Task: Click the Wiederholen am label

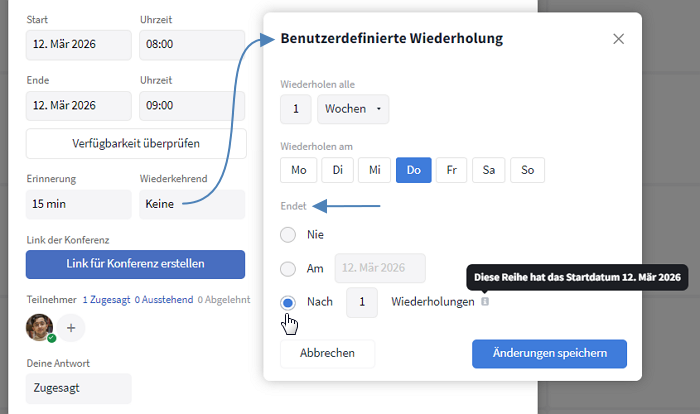Action: coord(317,146)
